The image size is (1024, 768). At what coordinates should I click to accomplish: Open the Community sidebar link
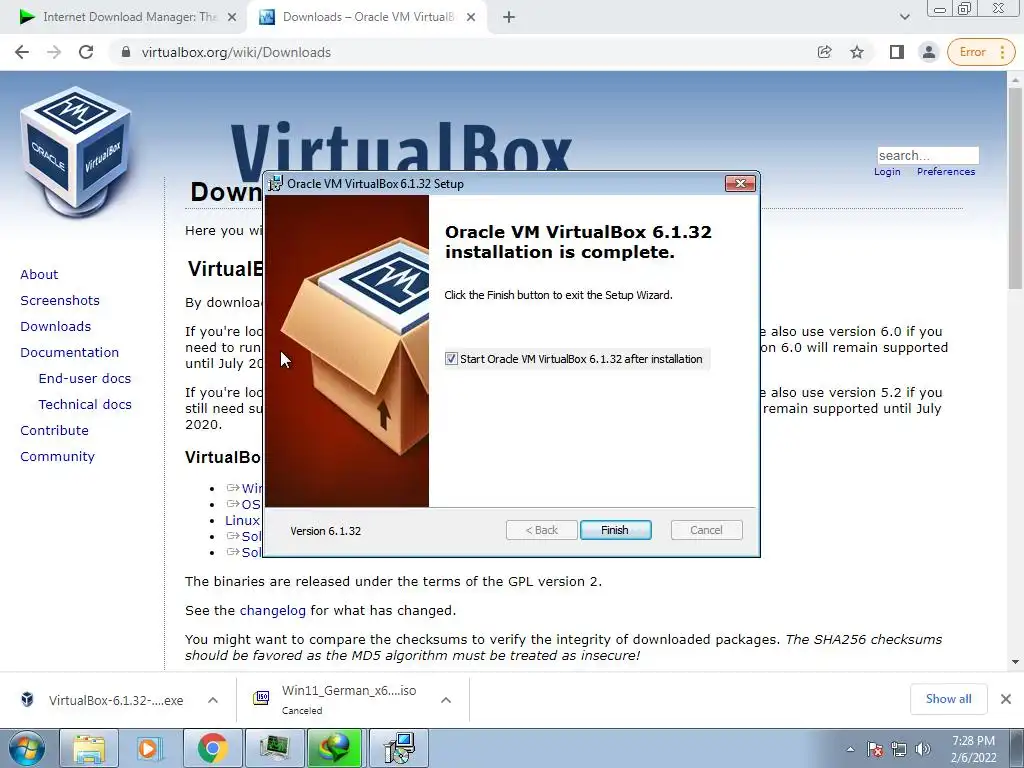point(57,457)
